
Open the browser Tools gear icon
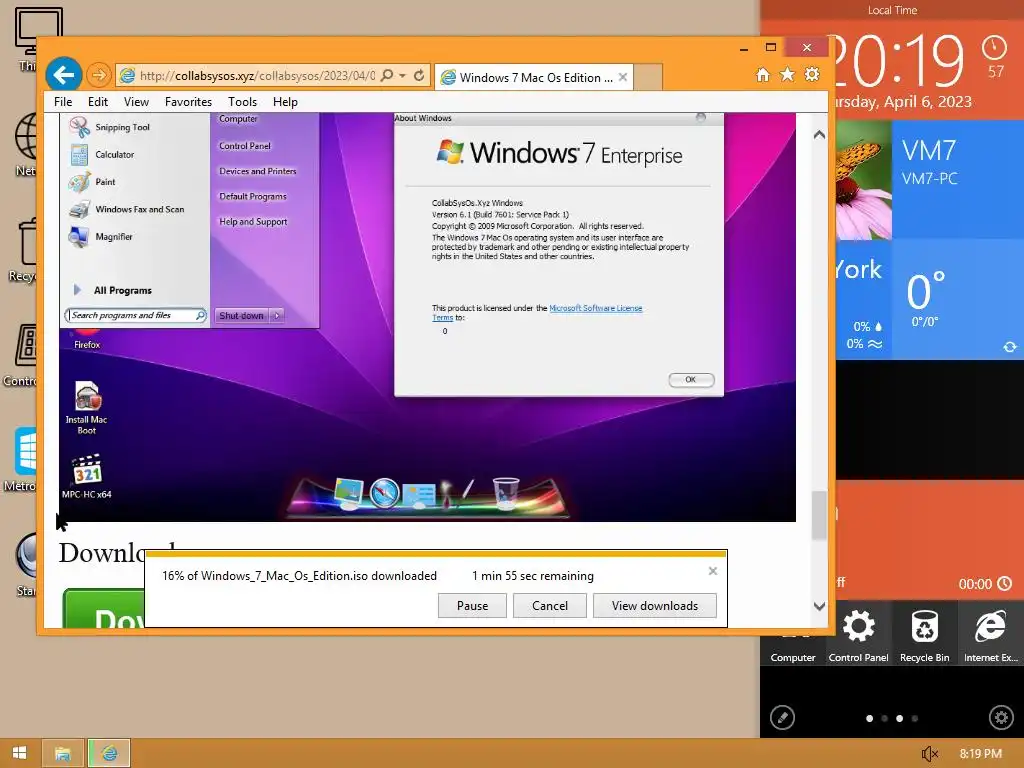[812, 75]
